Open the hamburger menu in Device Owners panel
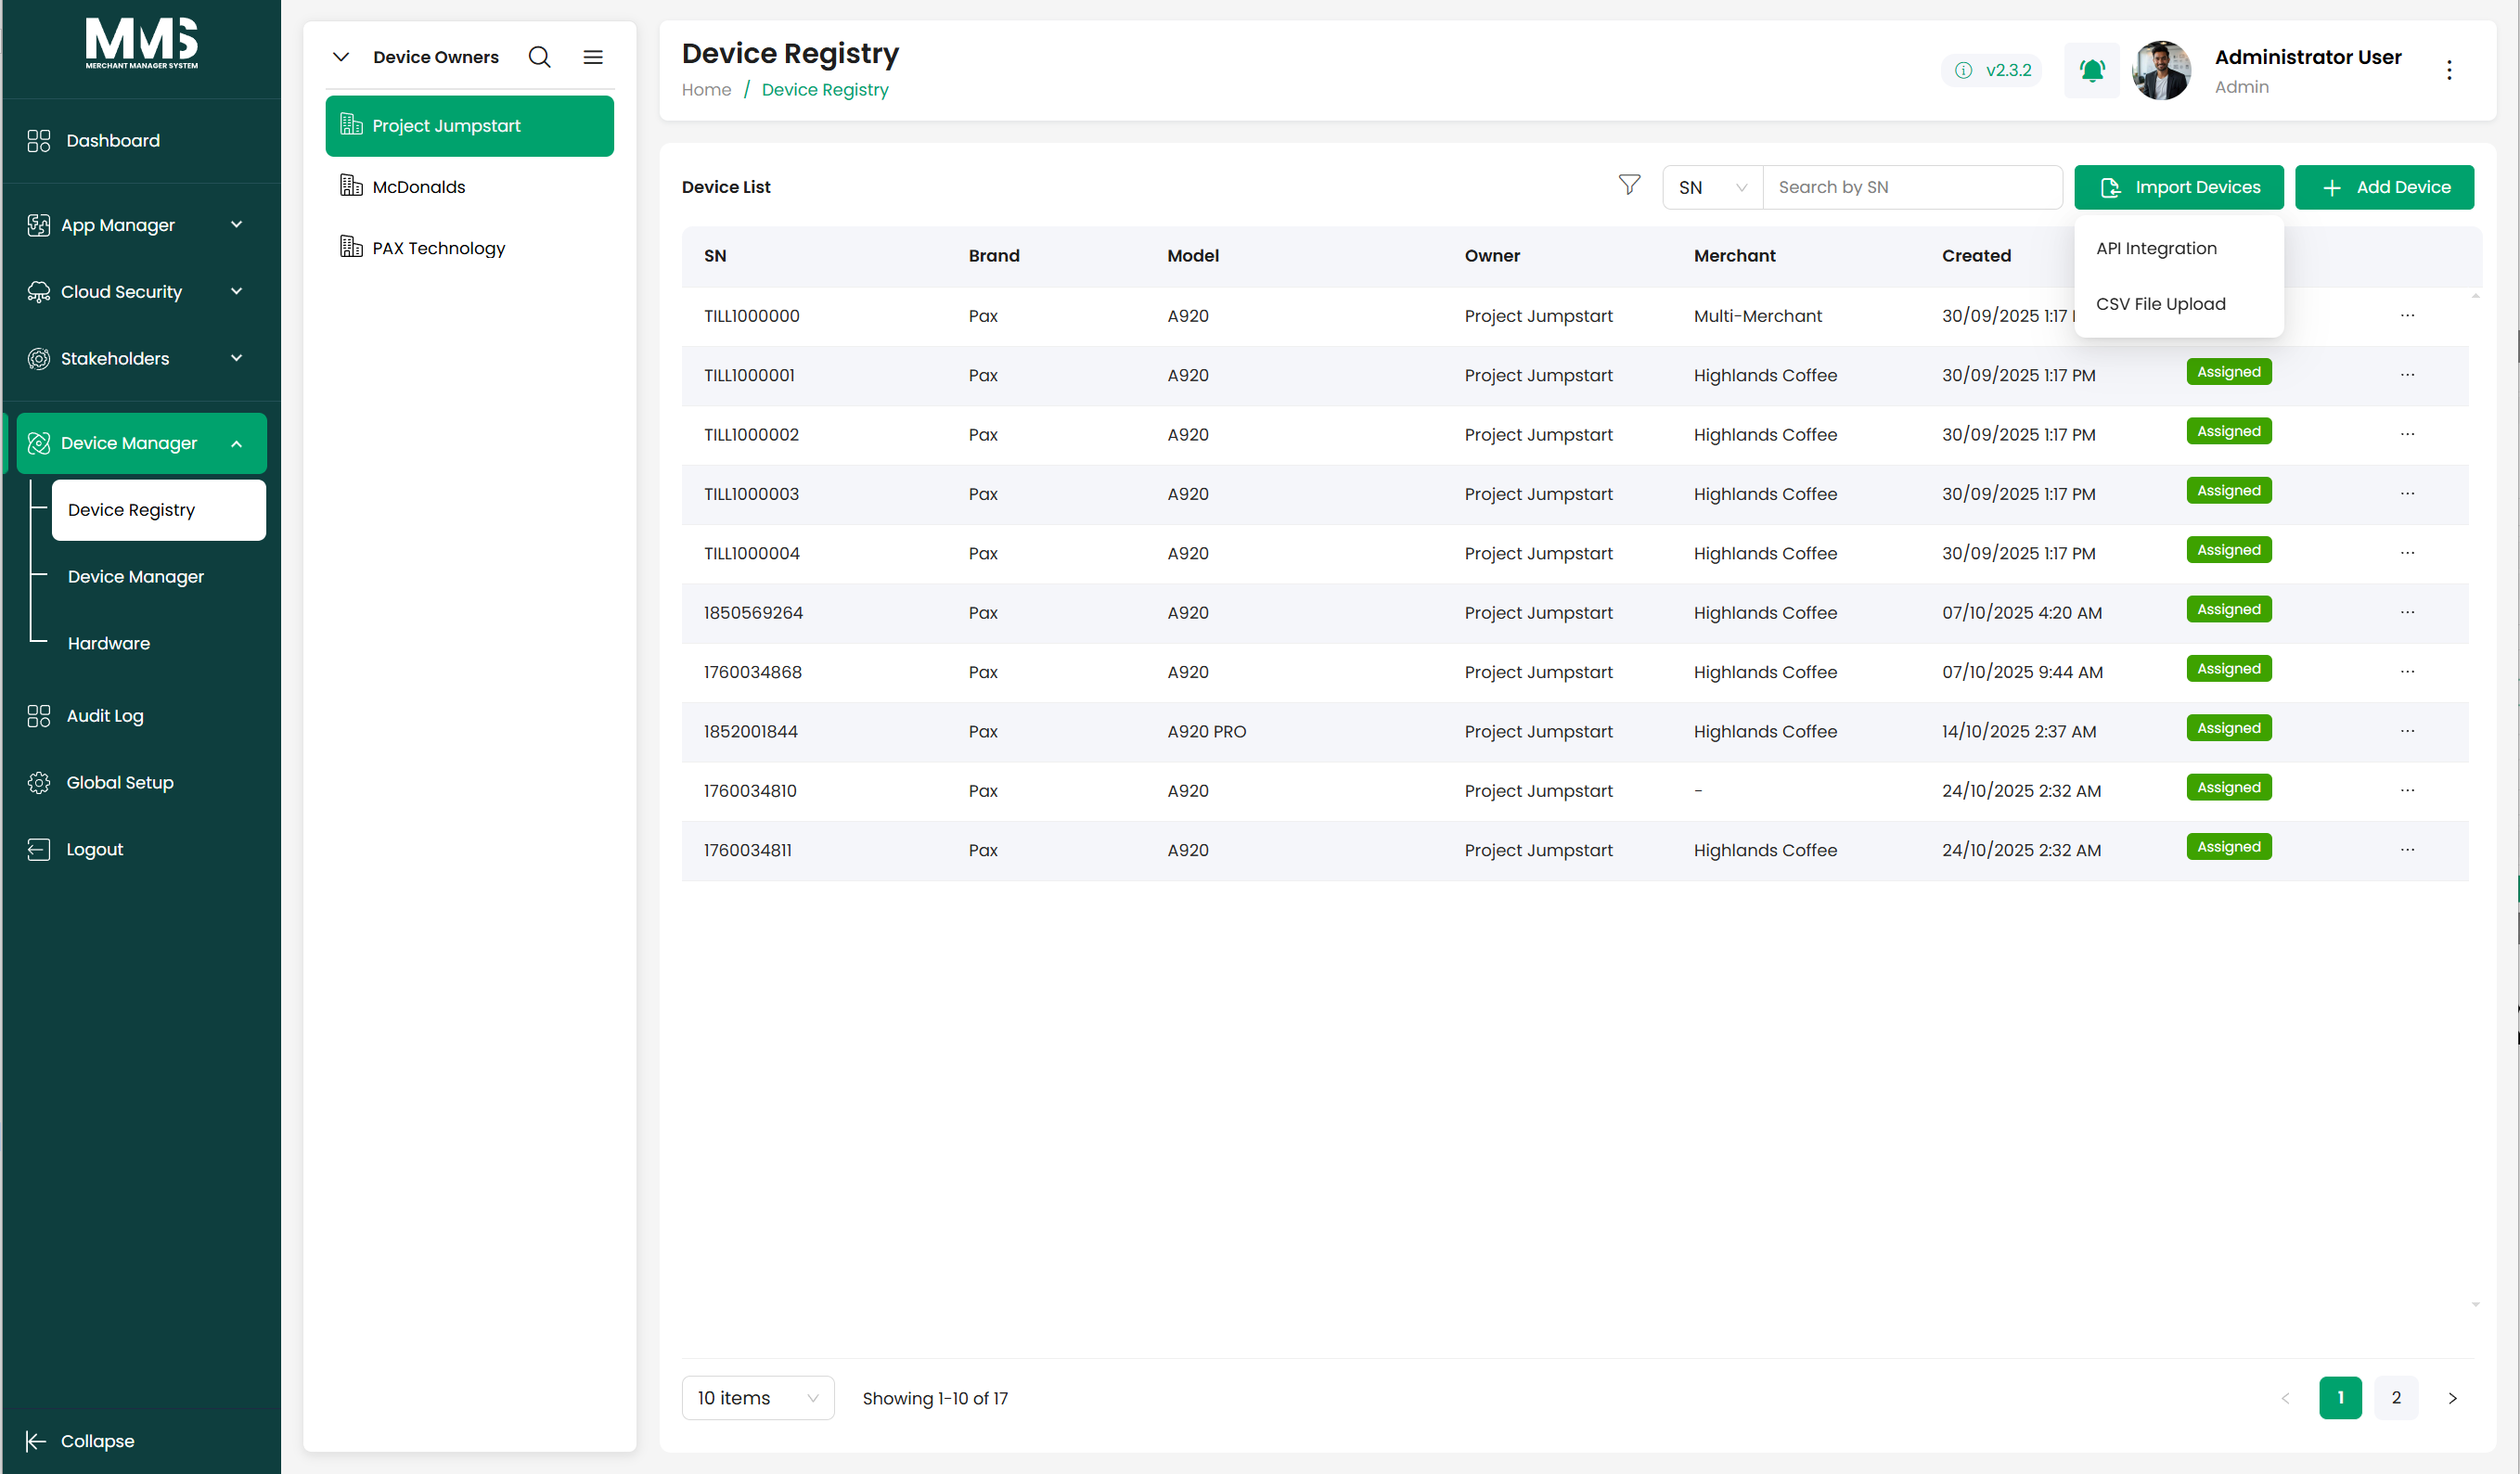Screen dimensions: 2520x1474 [x=593, y=57]
